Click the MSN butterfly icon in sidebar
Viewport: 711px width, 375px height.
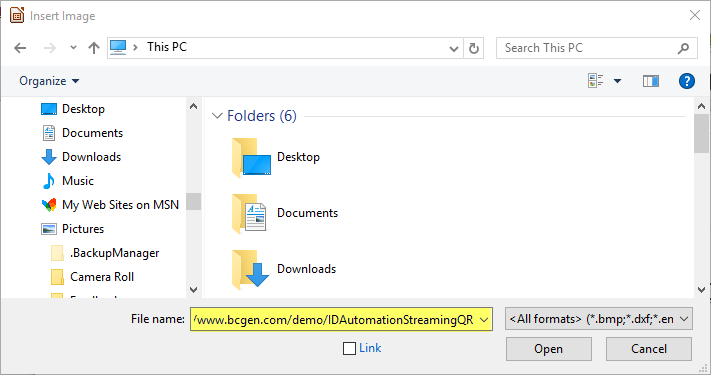pos(49,205)
